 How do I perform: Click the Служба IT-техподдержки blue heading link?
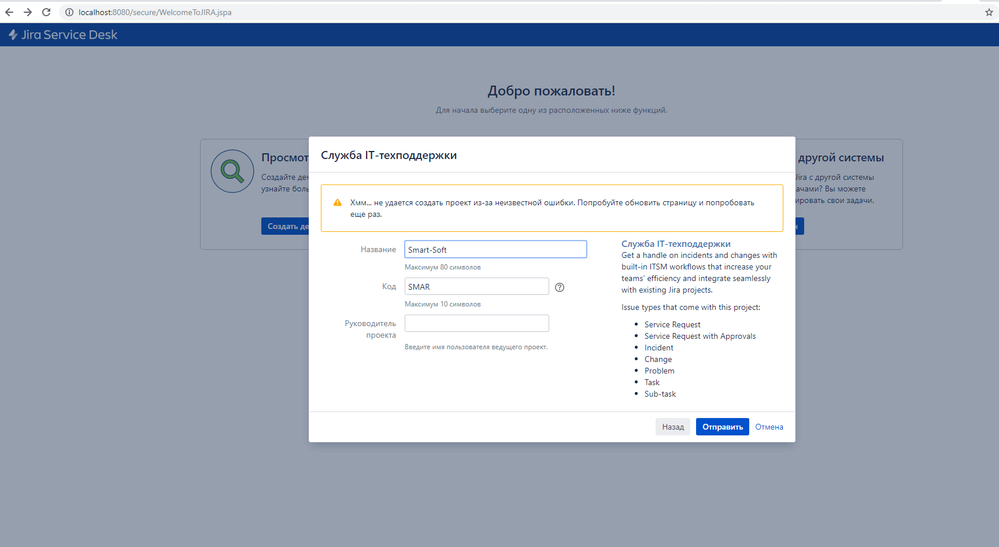[676, 243]
